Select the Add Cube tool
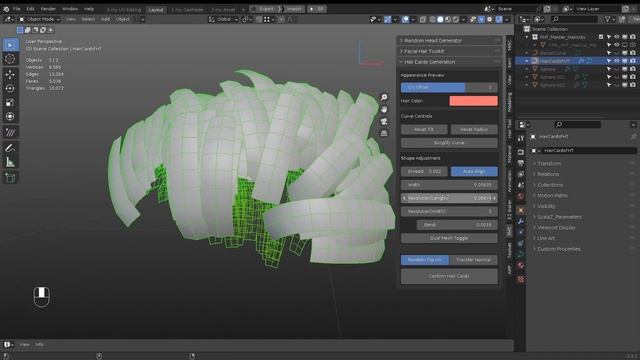Viewport: 640px width, 360px height. (10, 178)
